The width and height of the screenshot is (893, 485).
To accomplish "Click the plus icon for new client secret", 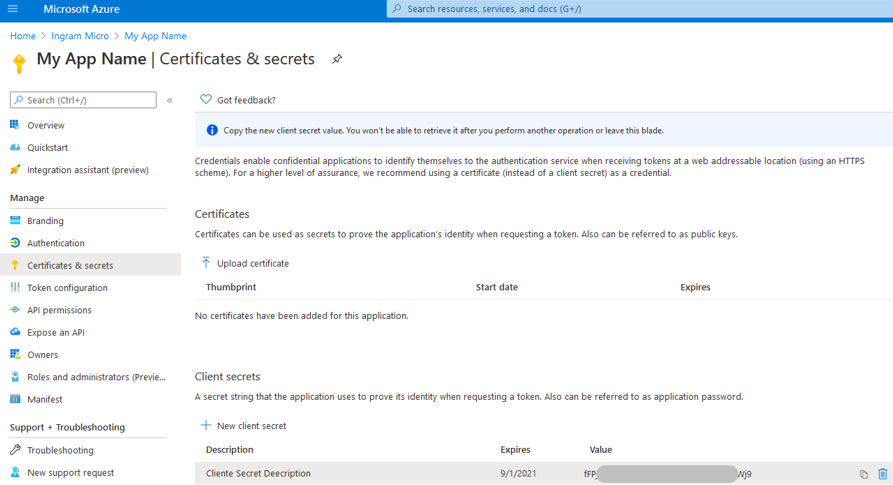I will click(x=206, y=425).
